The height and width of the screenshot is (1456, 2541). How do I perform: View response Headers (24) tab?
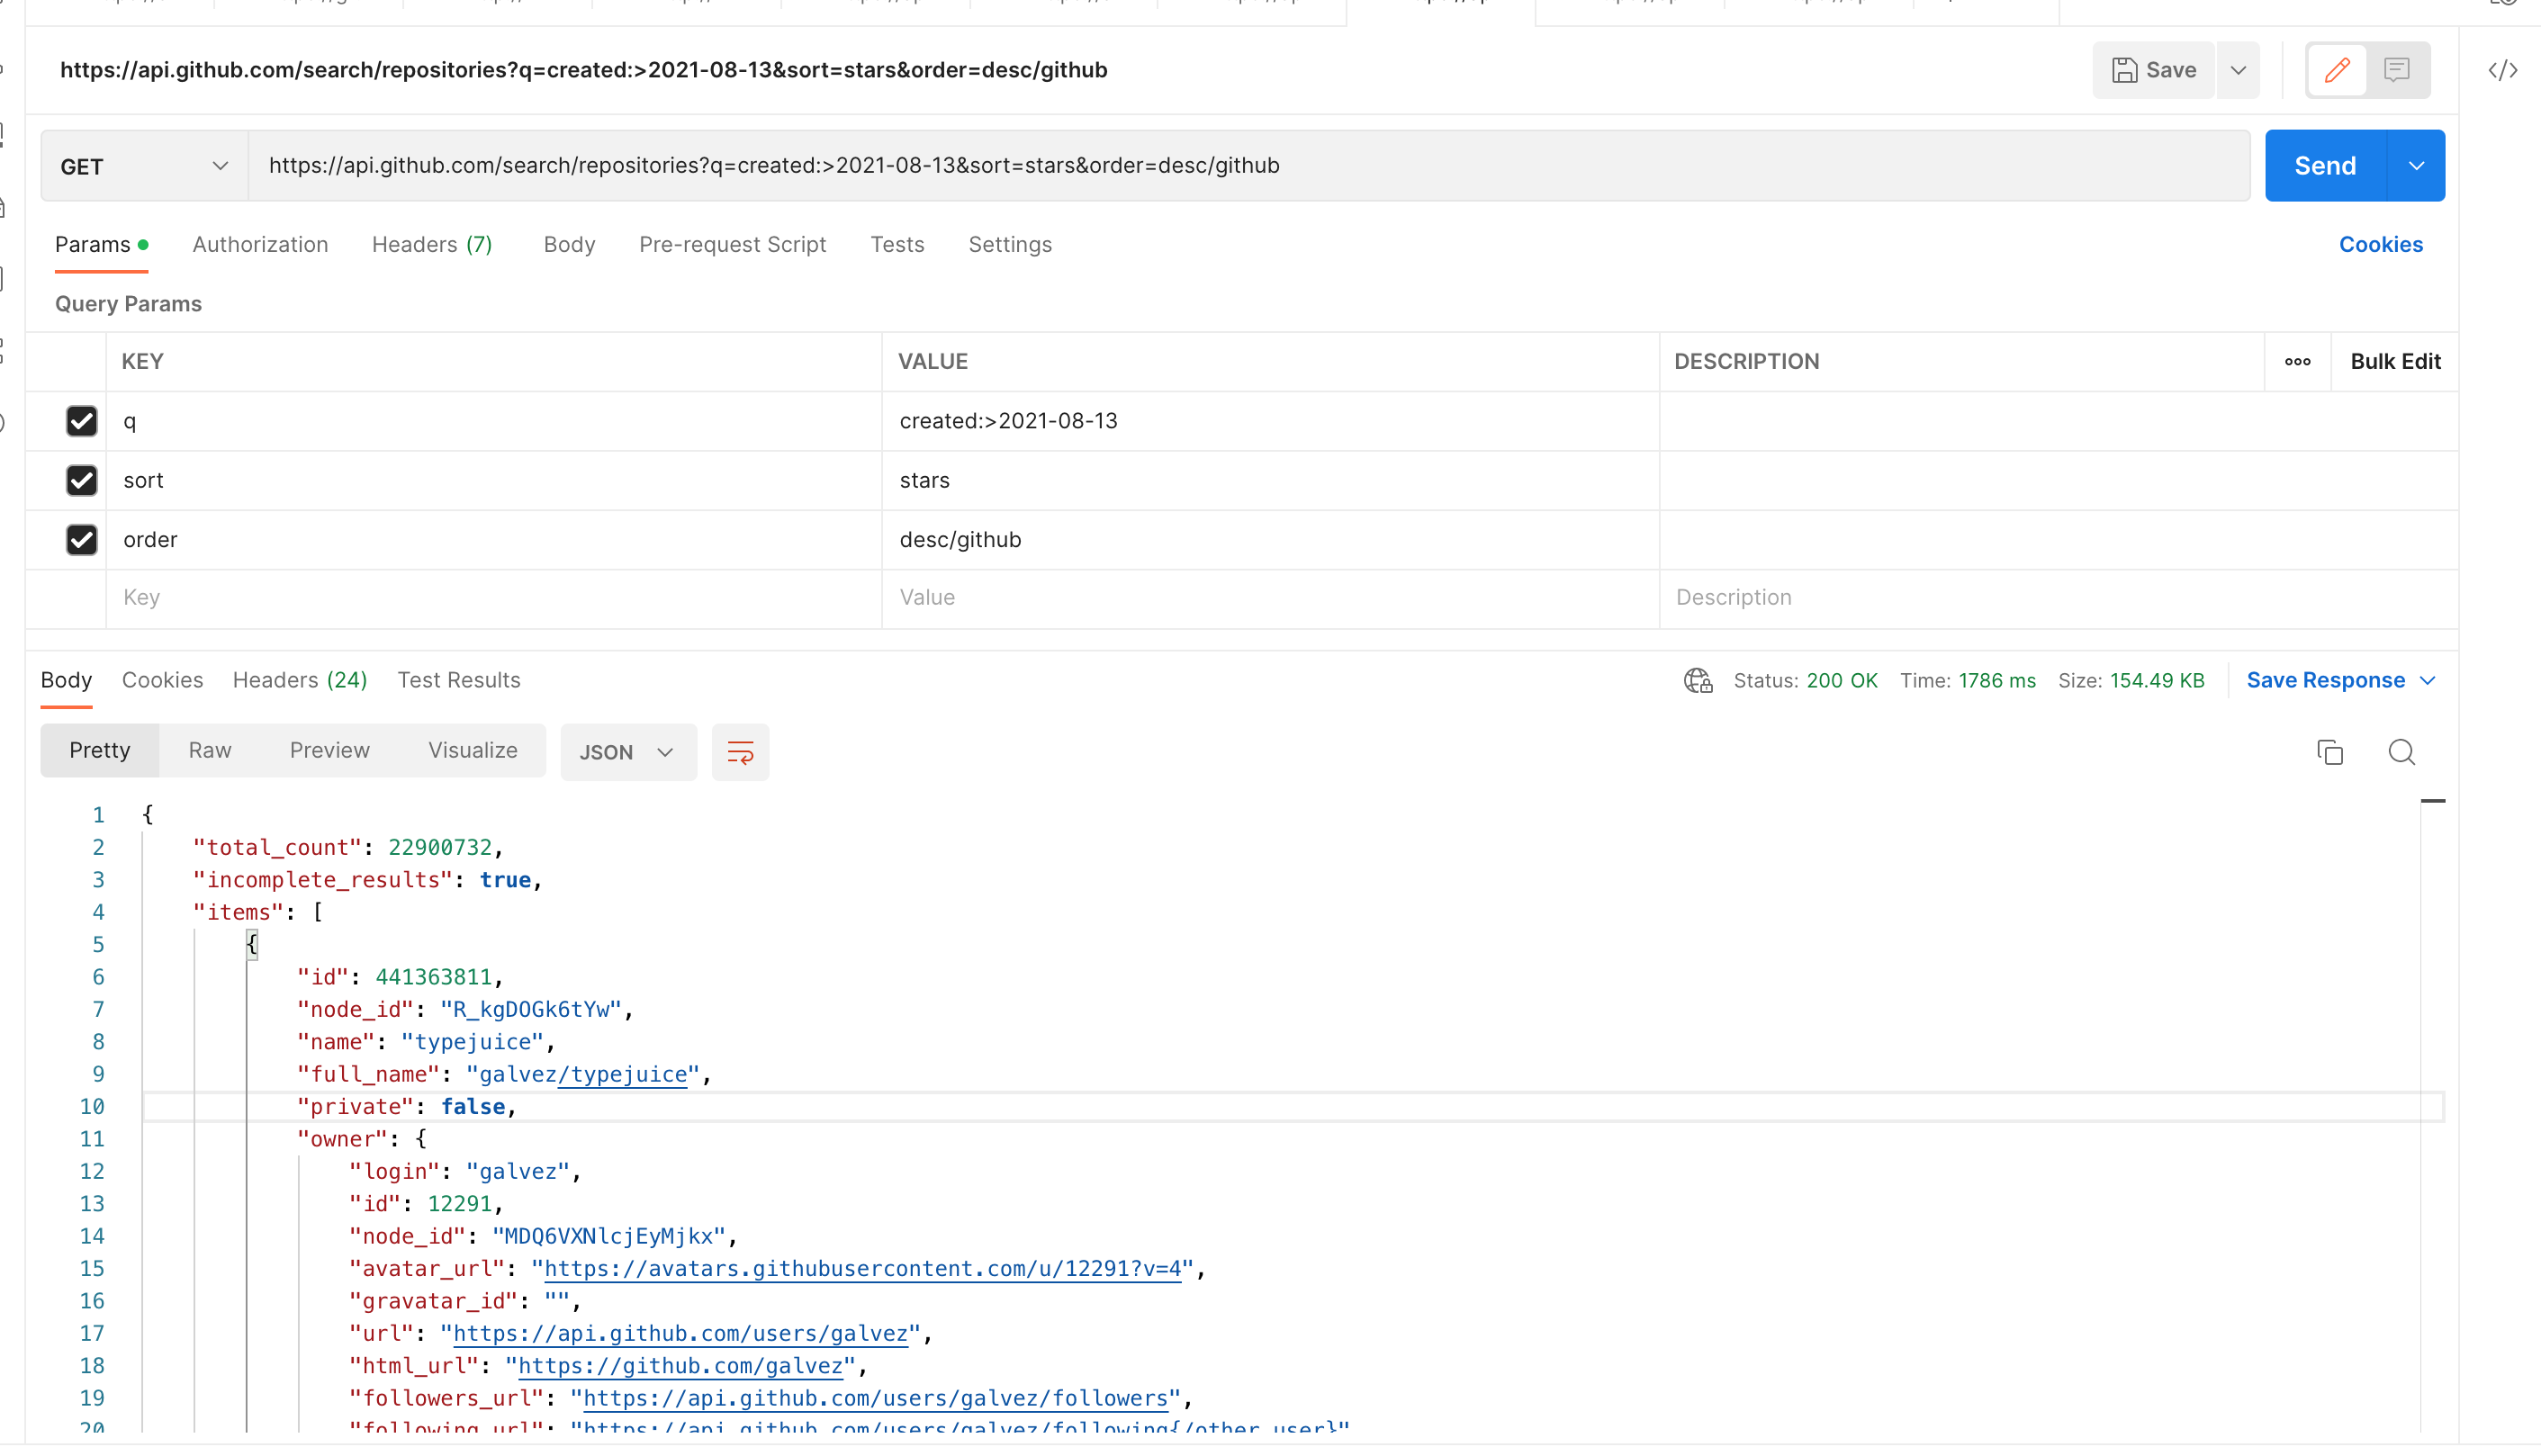pos(300,681)
